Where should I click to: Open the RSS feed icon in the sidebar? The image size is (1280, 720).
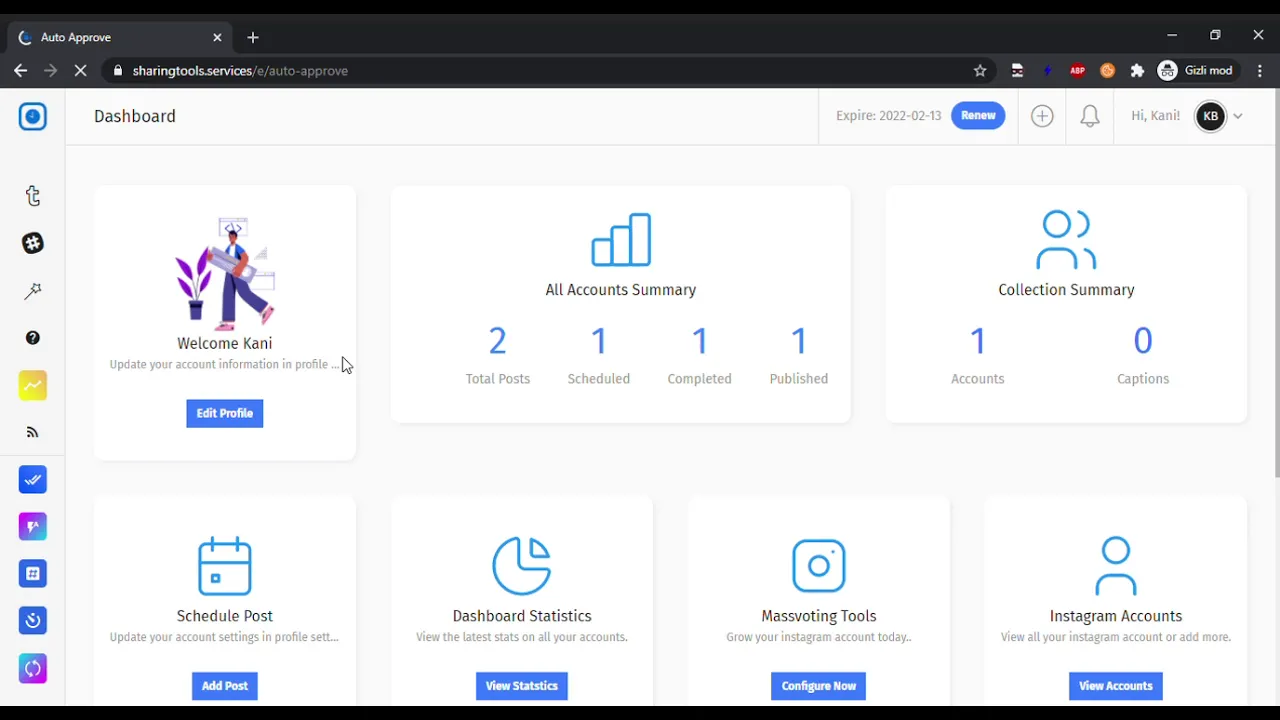pos(33,433)
